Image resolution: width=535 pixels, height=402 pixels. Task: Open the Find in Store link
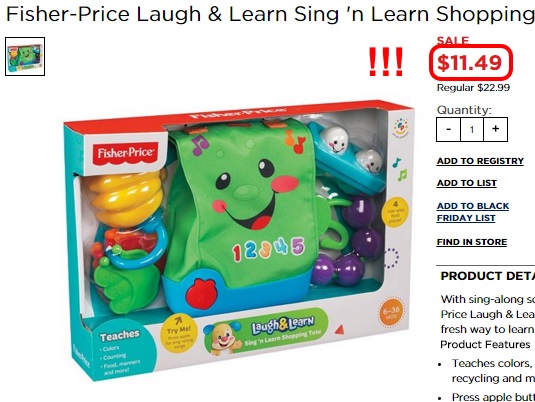click(472, 242)
